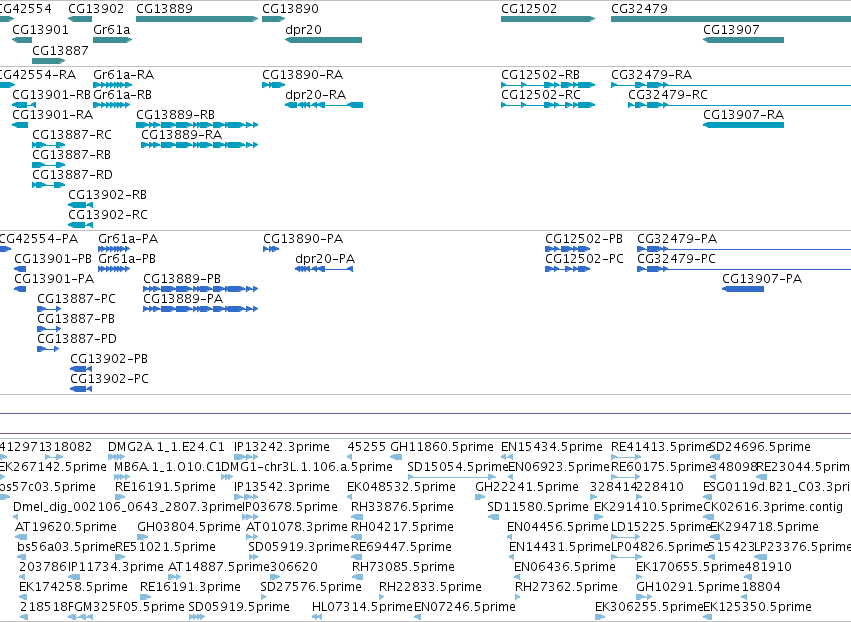Image resolution: width=851 pixels, height=622 pixels.
Task: Click the RH73085.5prime EST label
Action: (403, 567)
